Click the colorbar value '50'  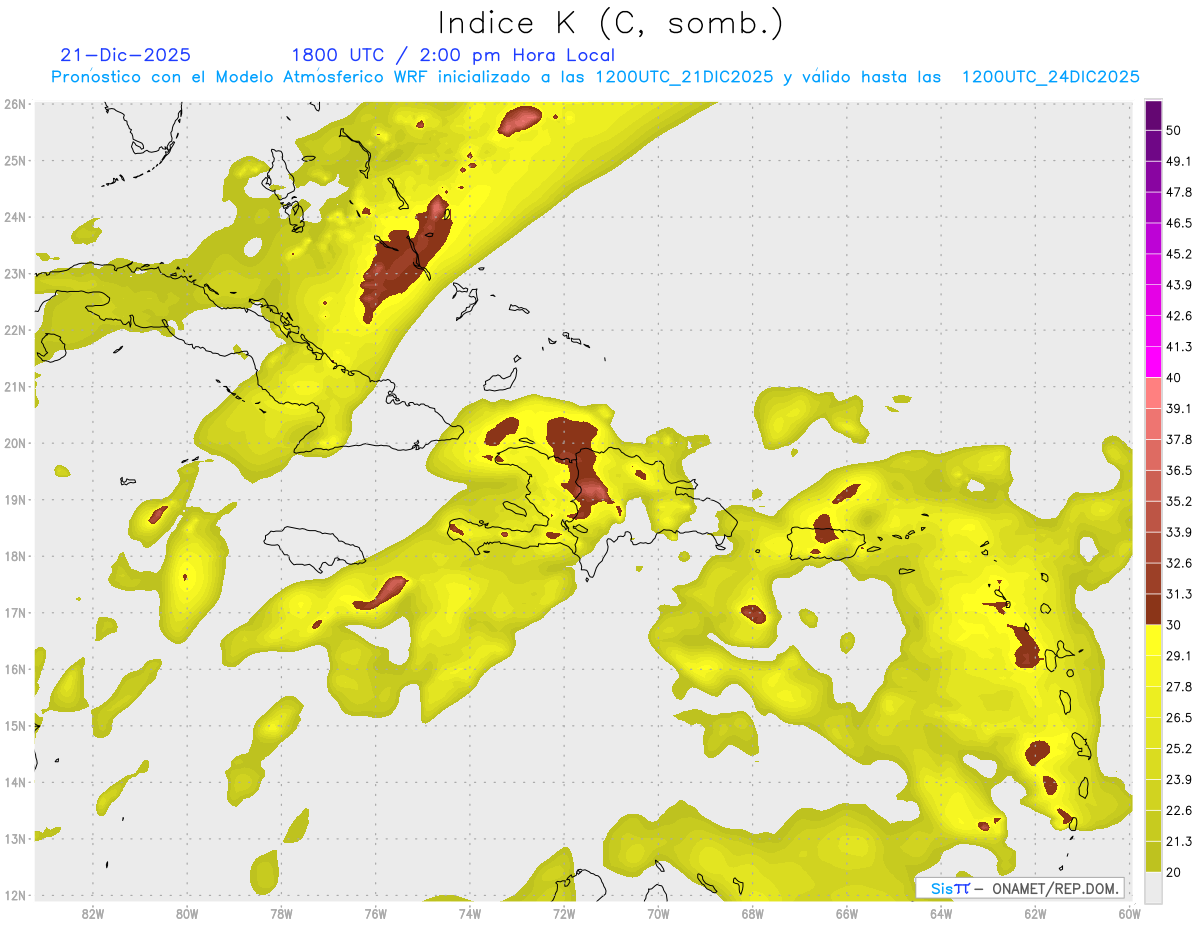pos(1174,130)
